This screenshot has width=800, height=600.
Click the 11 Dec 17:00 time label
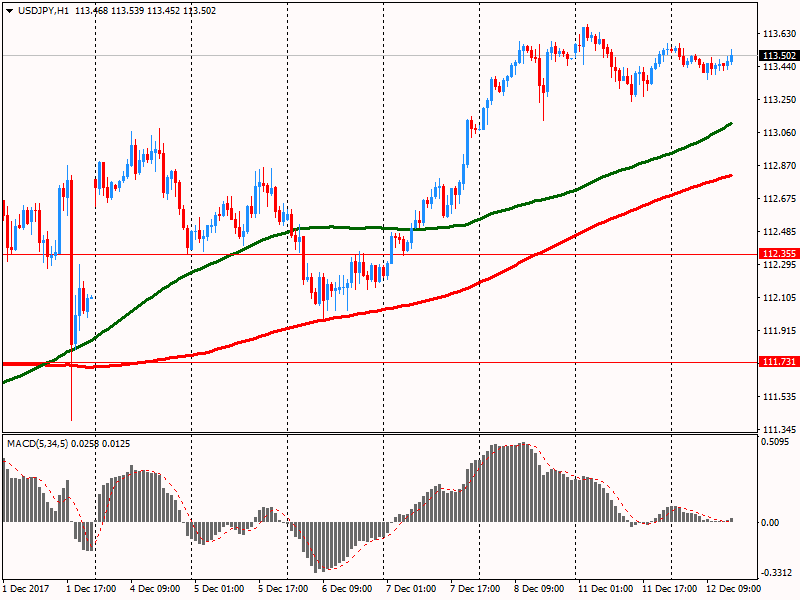tap(669, 589)
